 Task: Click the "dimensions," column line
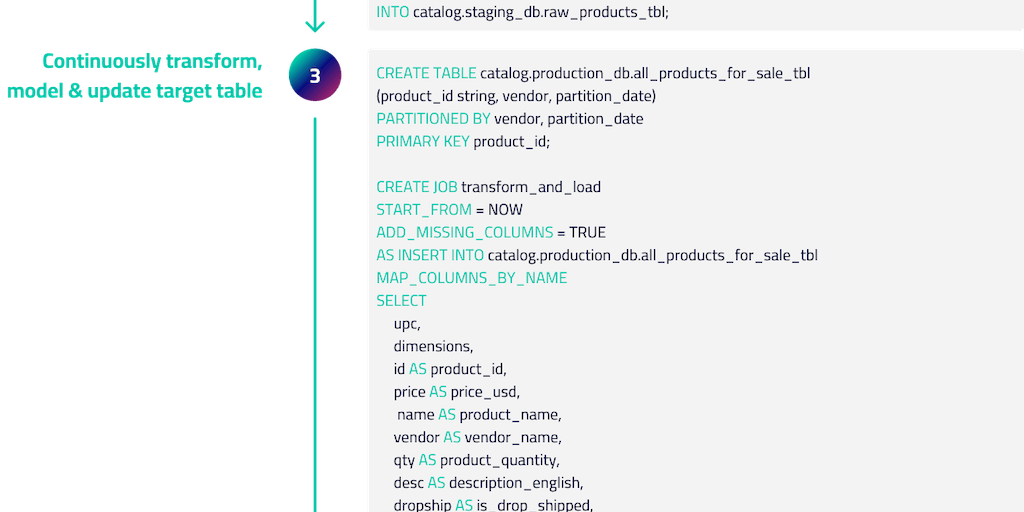[432, 346]
